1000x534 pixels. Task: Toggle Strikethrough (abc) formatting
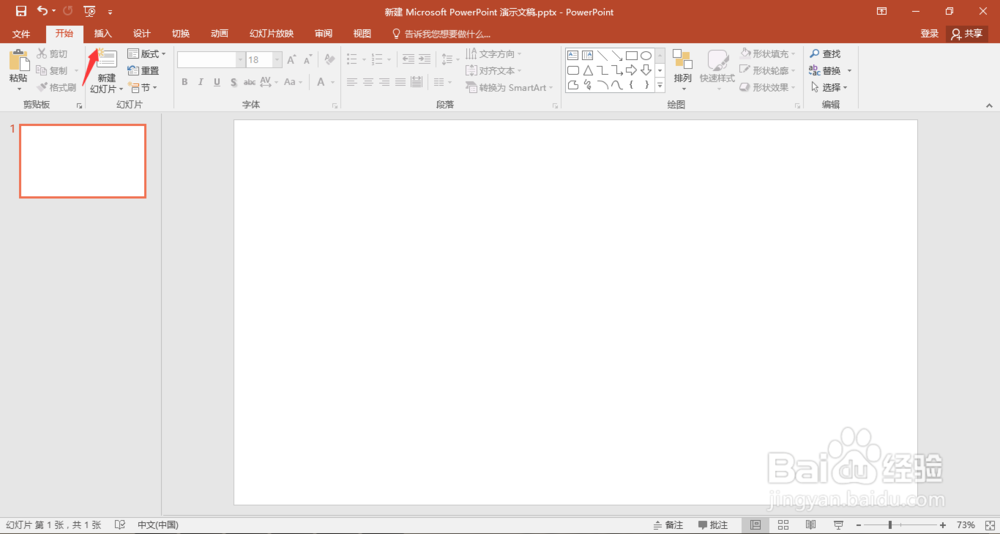tap(249, 82)
